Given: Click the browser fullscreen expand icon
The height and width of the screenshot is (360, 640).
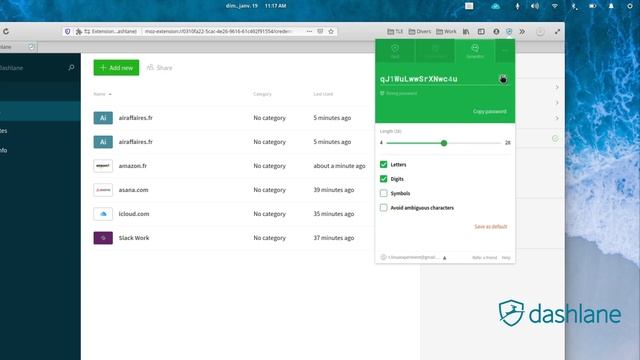Looking at the screenshot, I should point(557,31).
